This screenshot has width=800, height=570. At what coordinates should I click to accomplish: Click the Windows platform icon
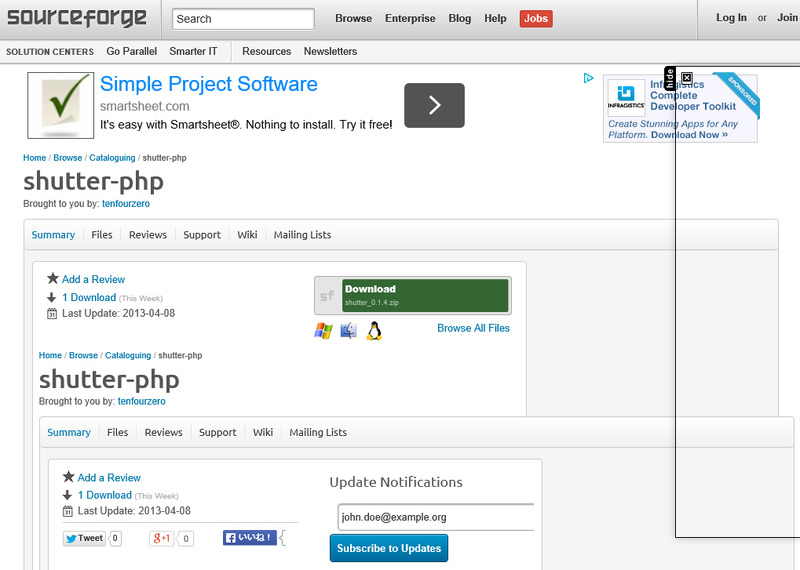click(x=323, y=331)
